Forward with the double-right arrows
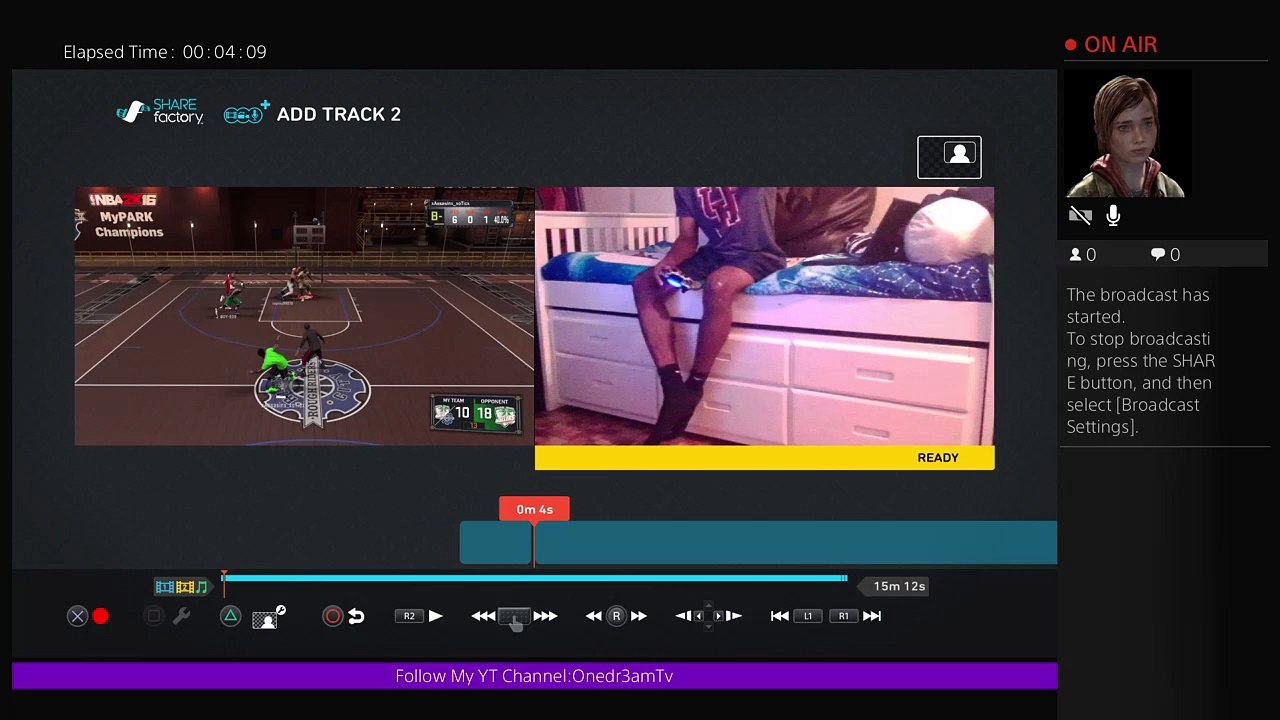1280x720 pixels. point(639,616)
